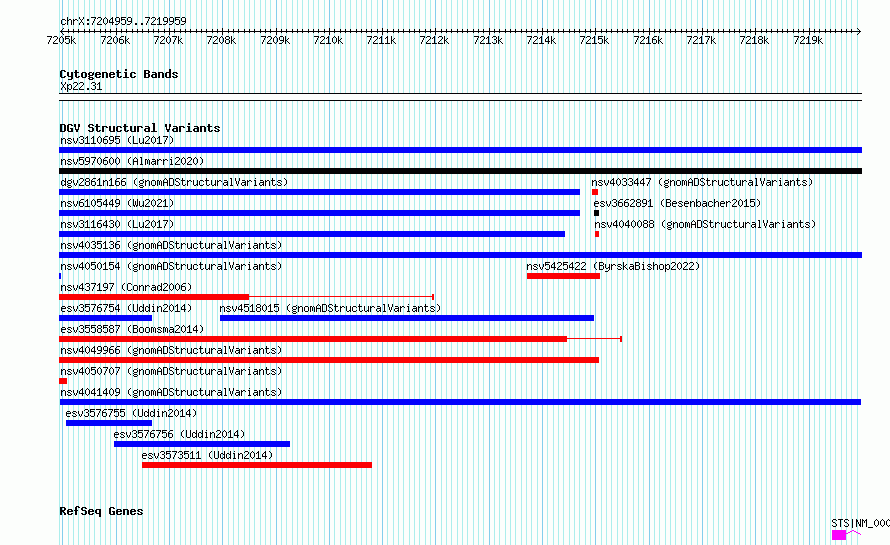Select small red nsv4050707 marker
This screenshot has width=890, height=545.
pyautogui.click(x=63, y=381)
